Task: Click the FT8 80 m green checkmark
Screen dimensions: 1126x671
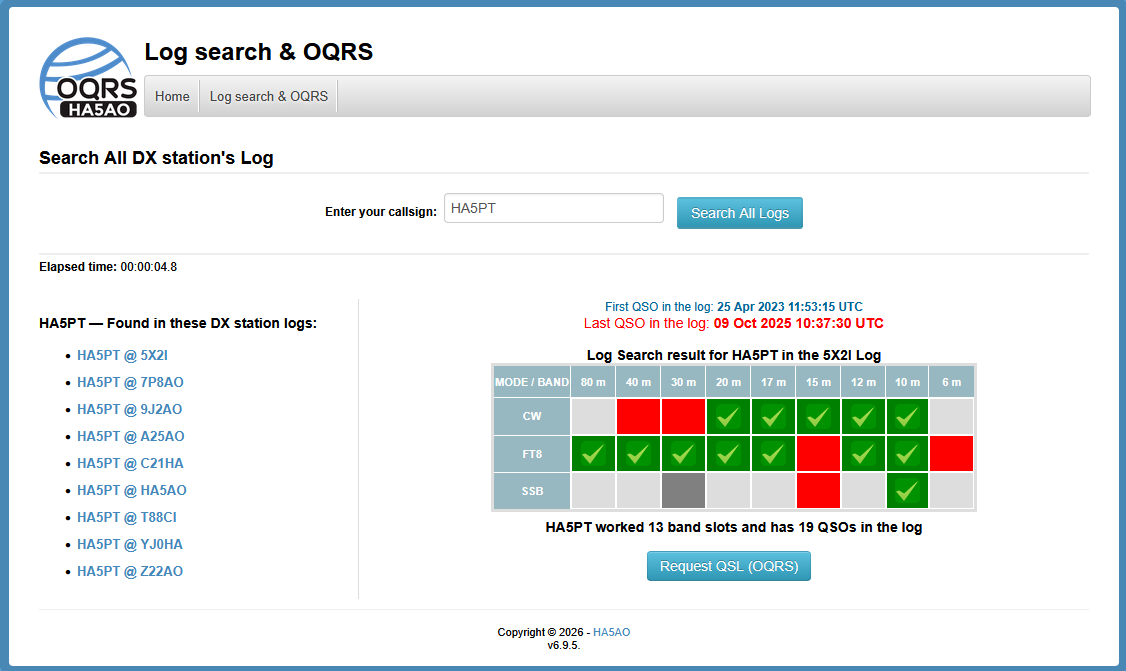Action: [592, 453]
